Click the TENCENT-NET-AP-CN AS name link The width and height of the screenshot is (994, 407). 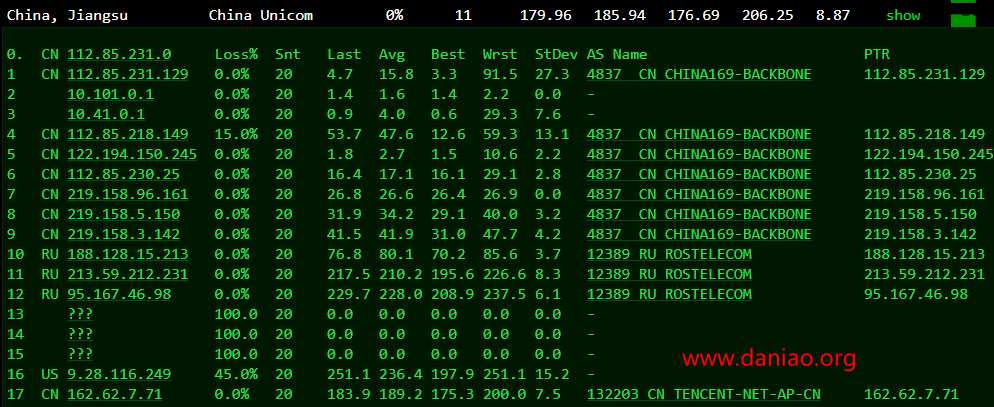tap(703, 394)
